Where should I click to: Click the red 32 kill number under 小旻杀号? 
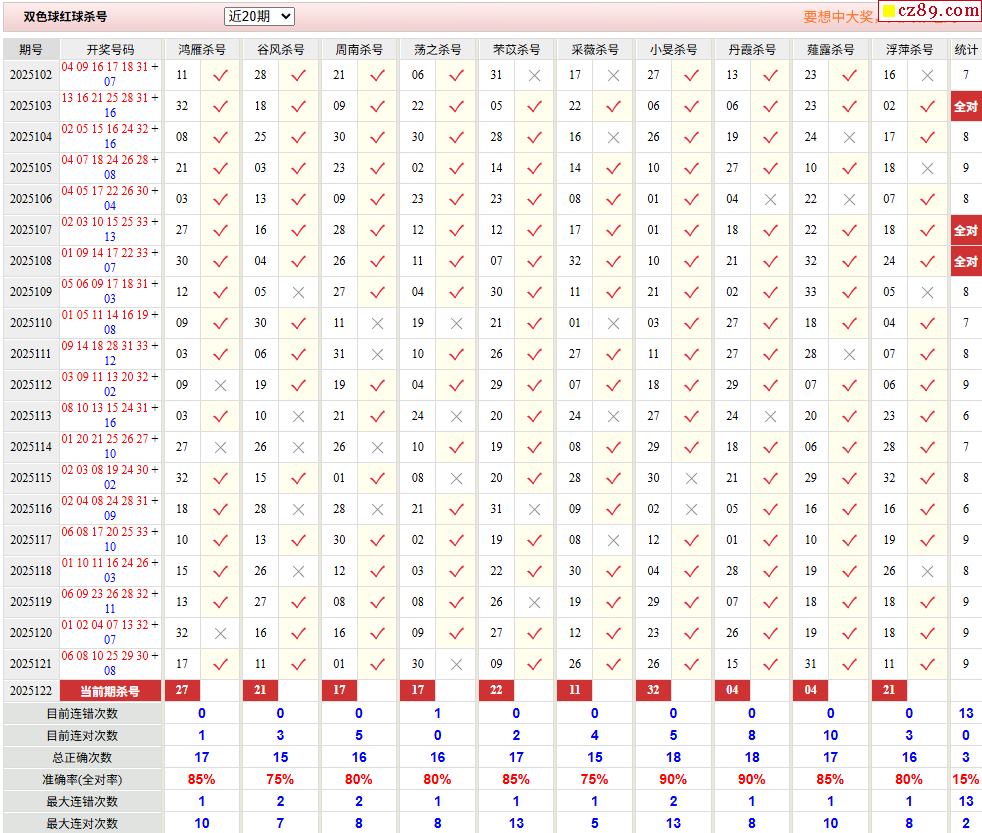[653, 690]
